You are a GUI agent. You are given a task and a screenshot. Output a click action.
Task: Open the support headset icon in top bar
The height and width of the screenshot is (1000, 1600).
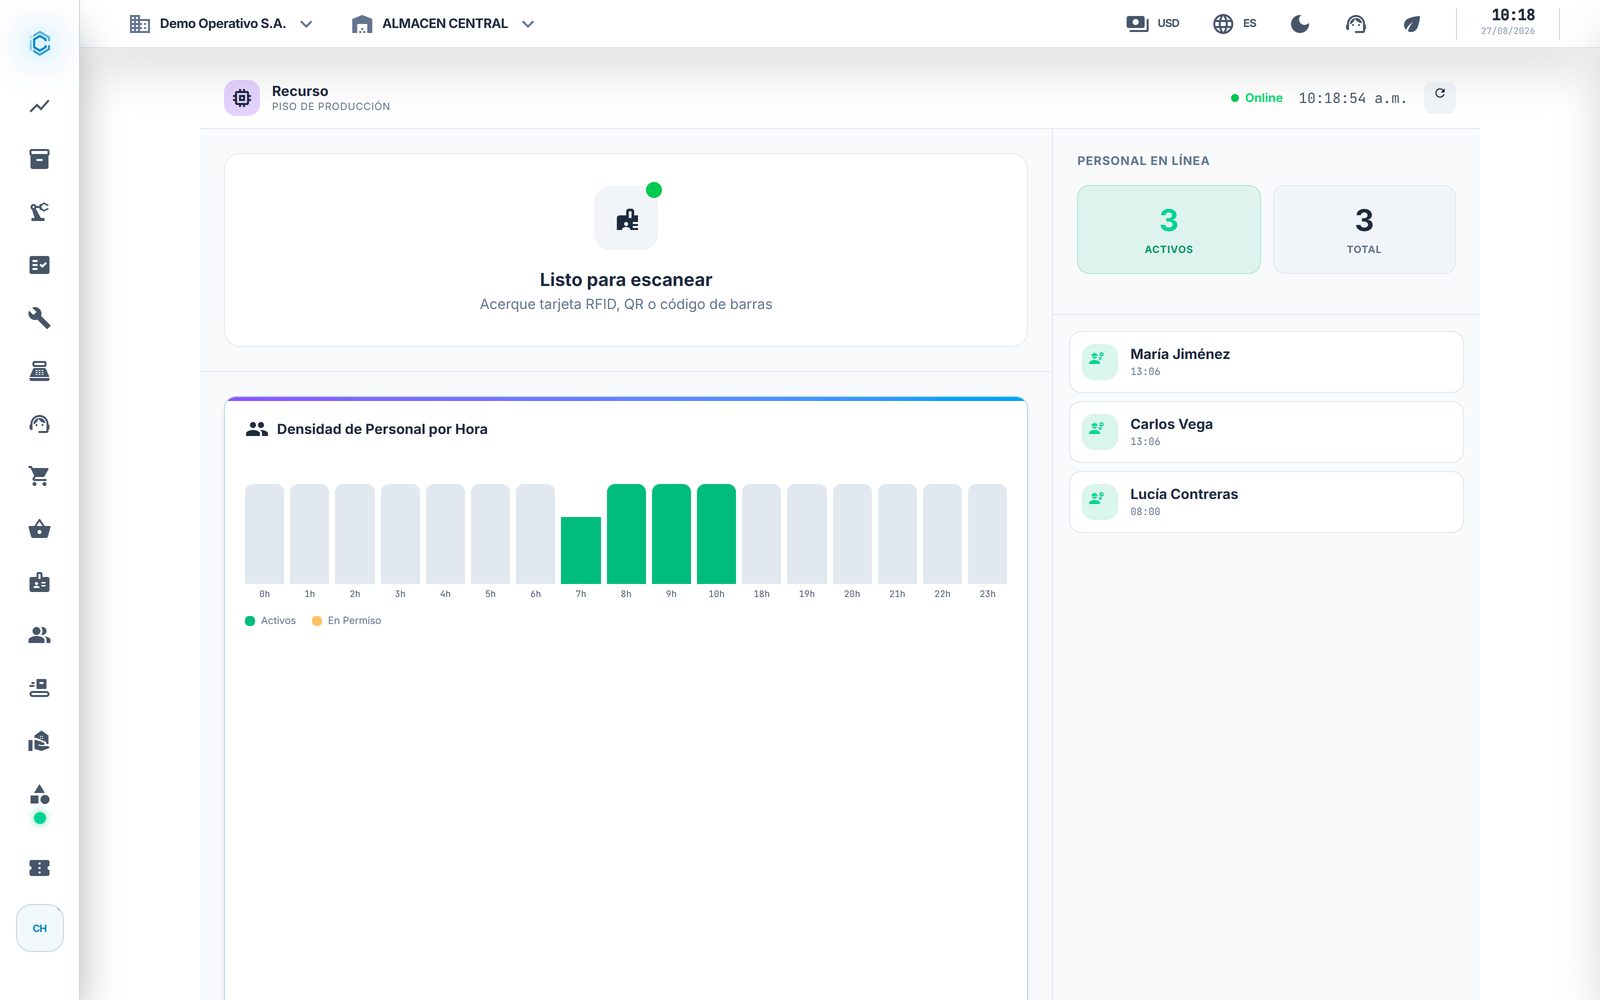pos(1356,24)
